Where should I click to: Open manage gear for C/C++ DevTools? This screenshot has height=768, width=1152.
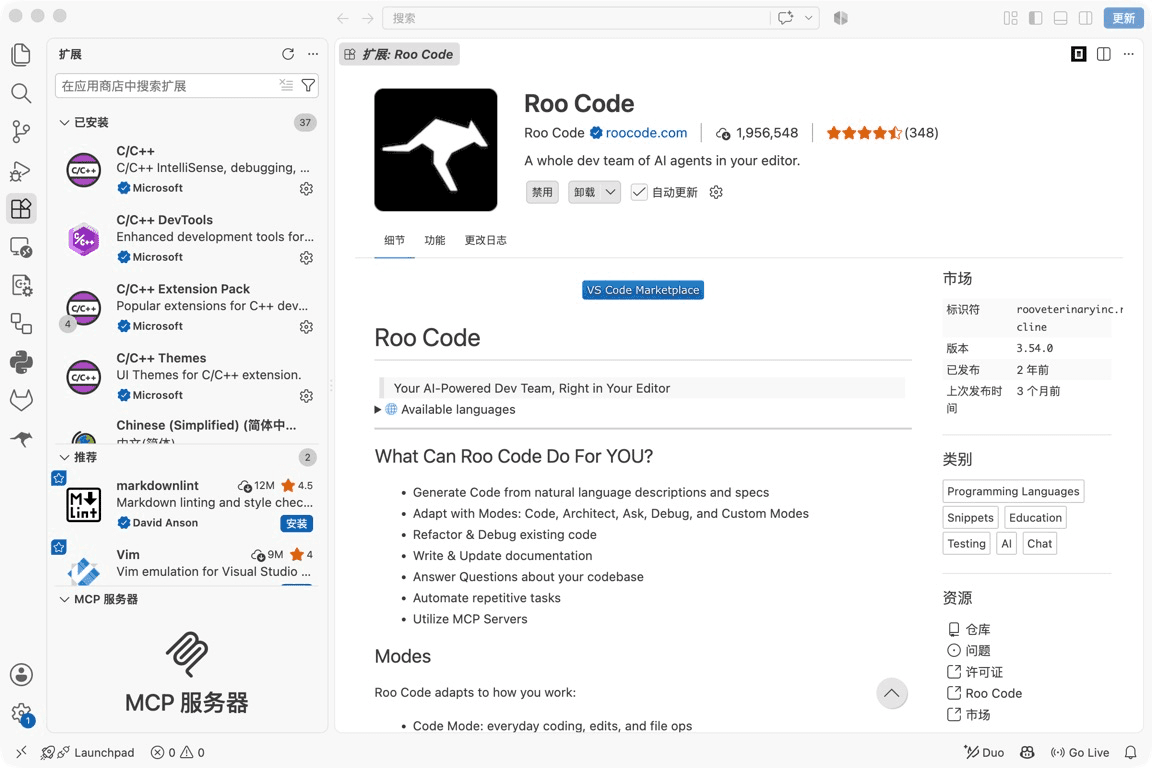(306, 258)
